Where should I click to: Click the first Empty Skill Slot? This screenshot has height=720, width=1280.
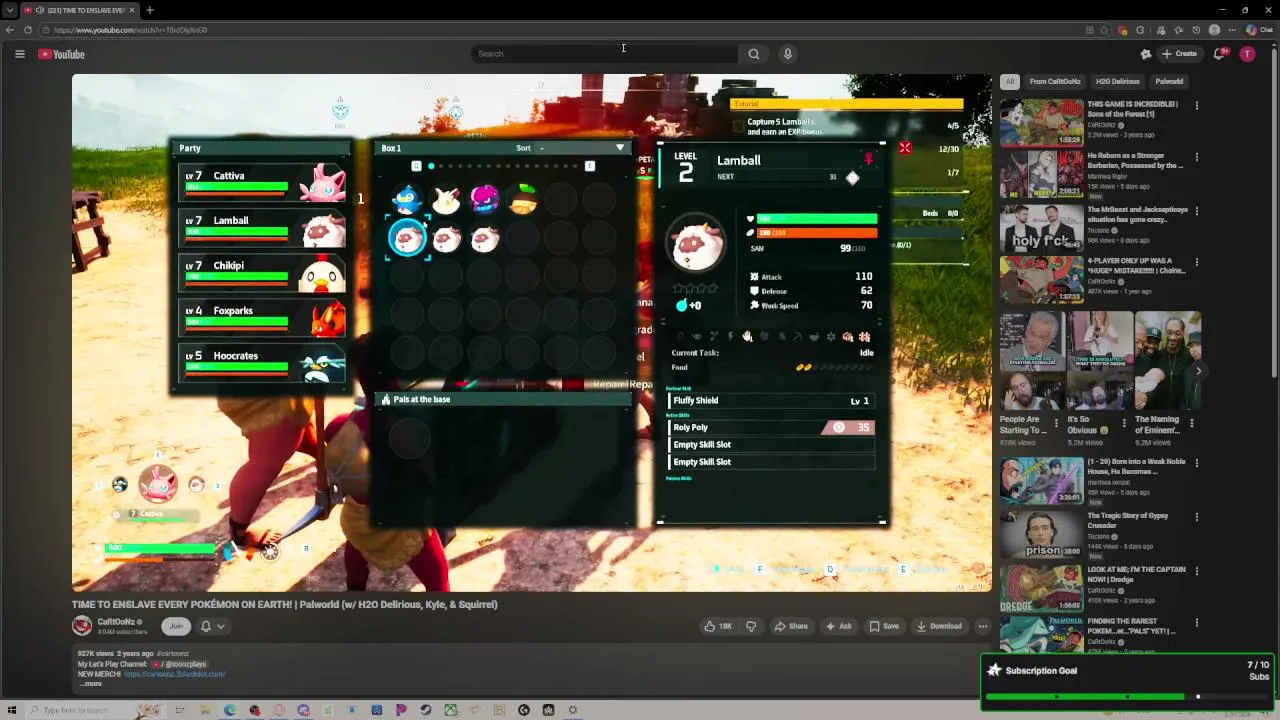pyautogui.click(x=771, y=444)
